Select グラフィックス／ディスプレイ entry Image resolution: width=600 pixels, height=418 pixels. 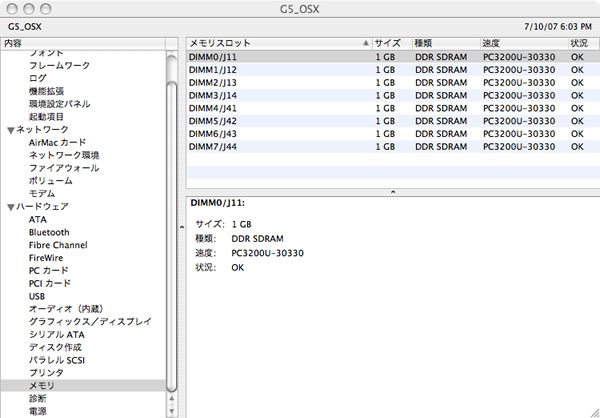90,322
